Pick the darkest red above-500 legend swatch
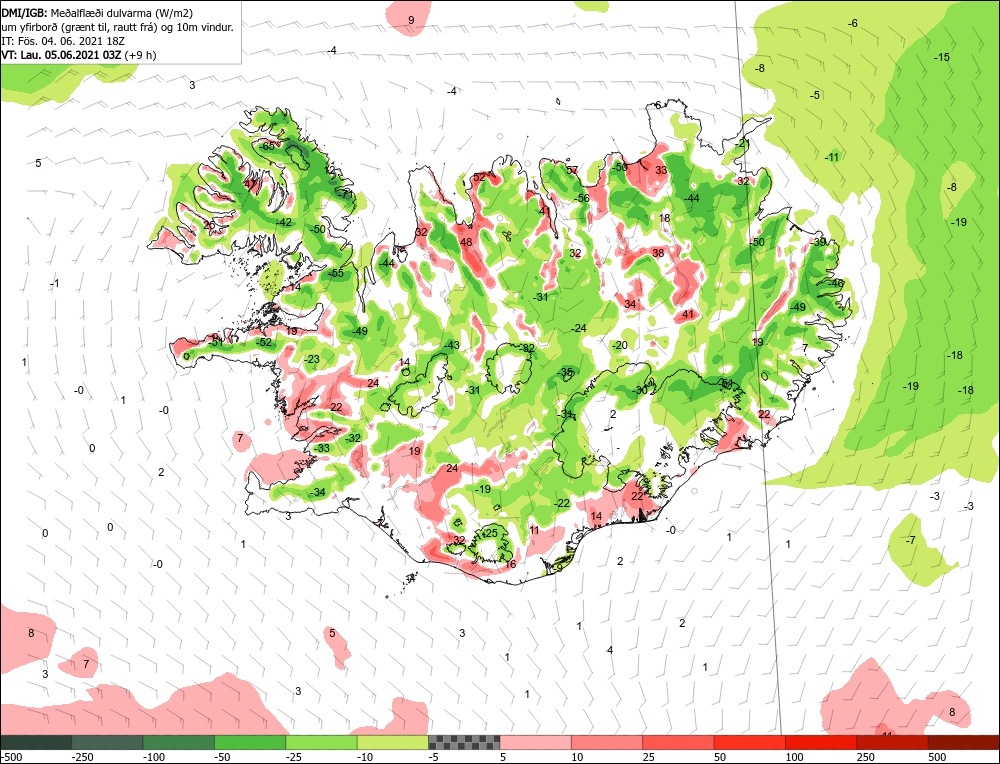This screenshot has height=764, width=1000. click(964, 742)
